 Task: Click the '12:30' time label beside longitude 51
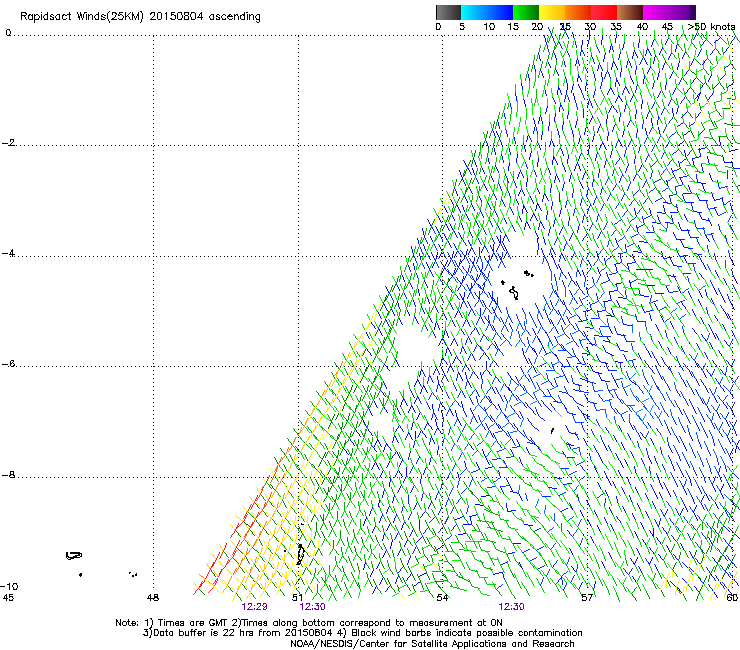312,607
